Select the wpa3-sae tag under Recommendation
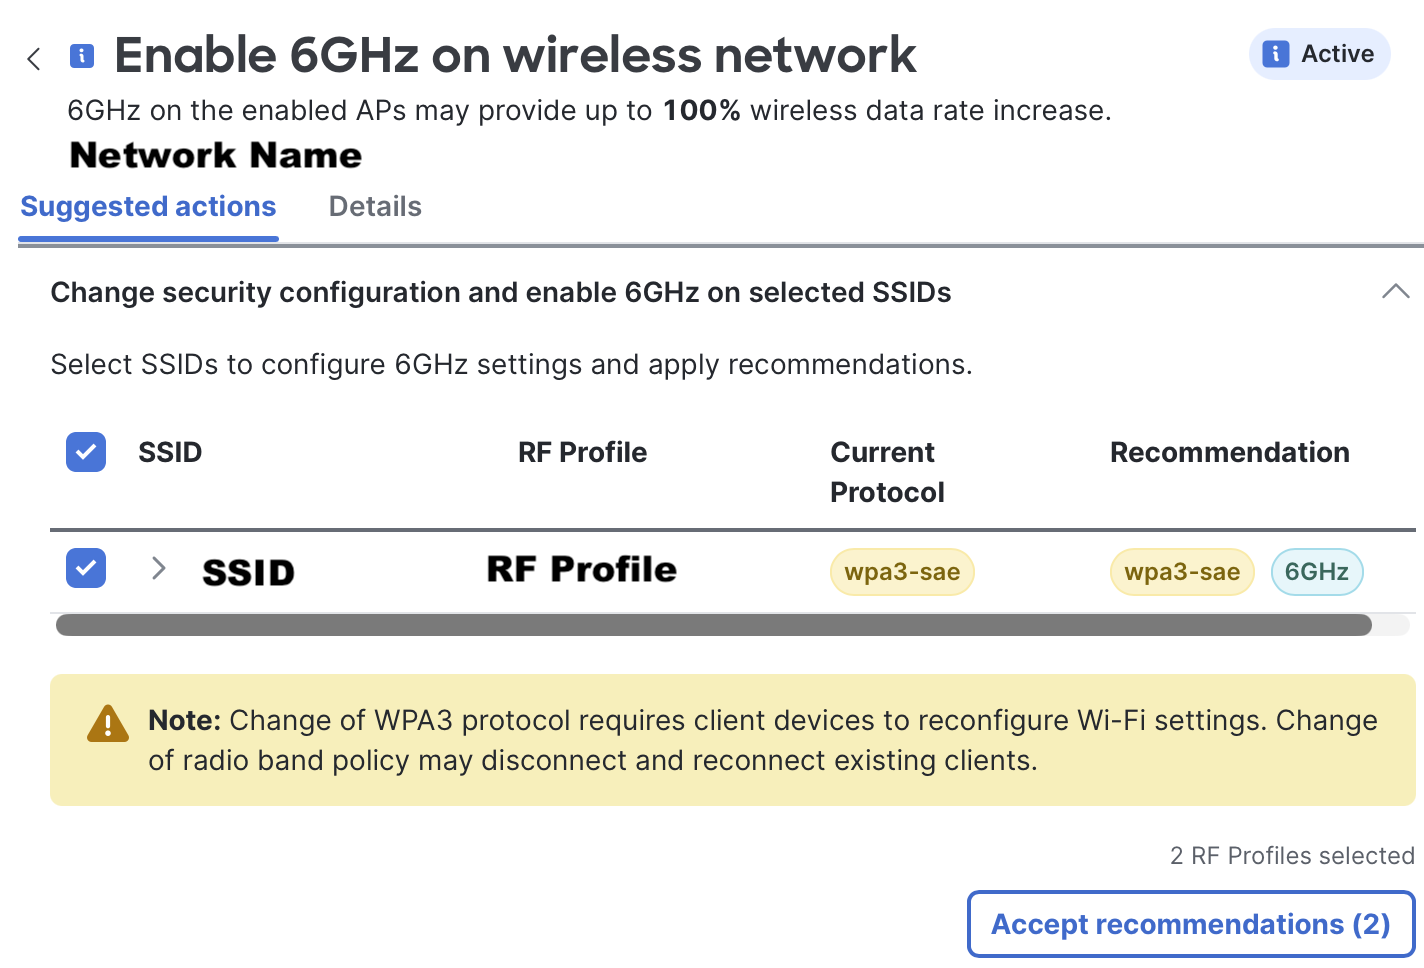The width and height of the screenshot is (1424, 968). [1181, 572]
